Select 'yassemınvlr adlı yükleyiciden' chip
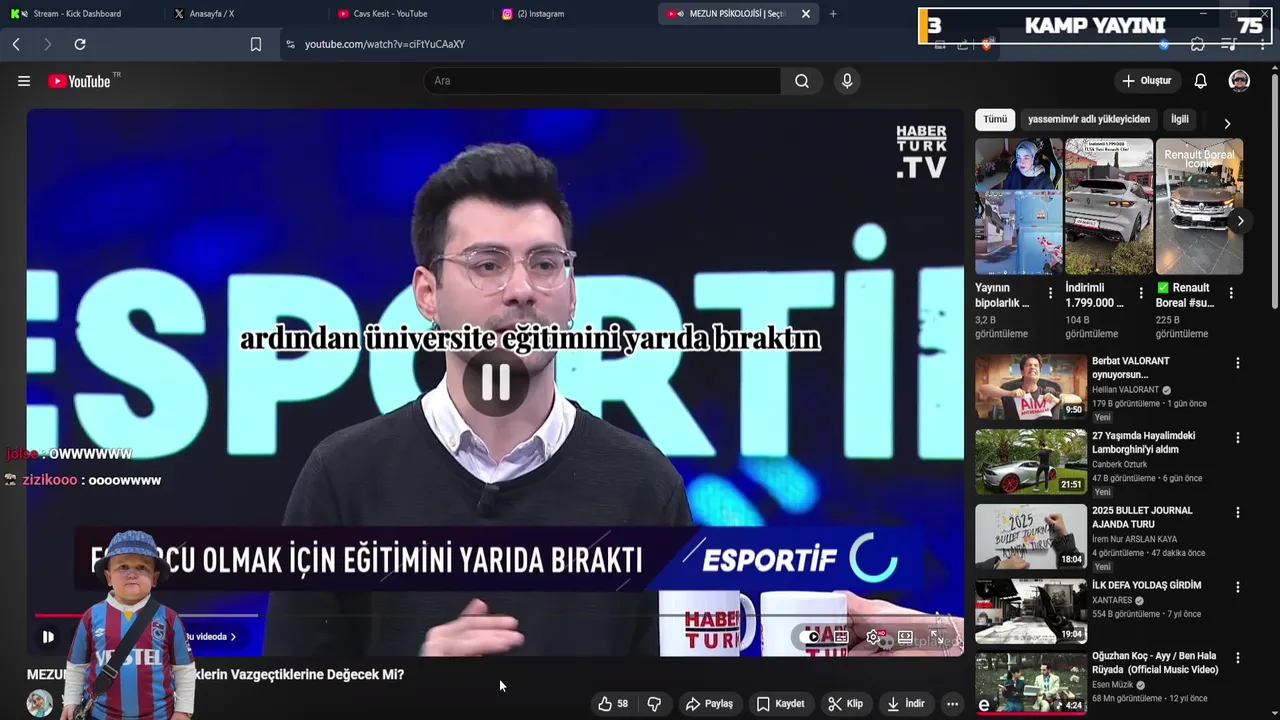Screen dimensions: 1280x720 pyautogui.click(x=1089, y=119)
